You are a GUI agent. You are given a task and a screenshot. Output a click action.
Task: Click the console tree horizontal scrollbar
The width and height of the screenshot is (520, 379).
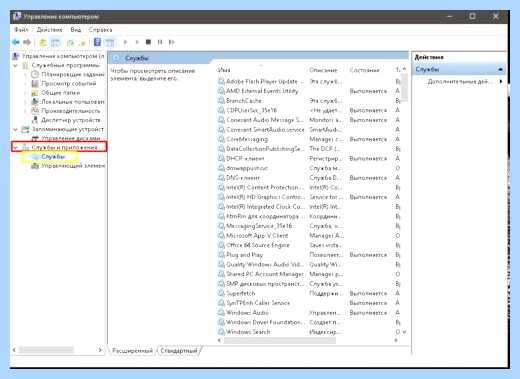[x=46, y=350]
